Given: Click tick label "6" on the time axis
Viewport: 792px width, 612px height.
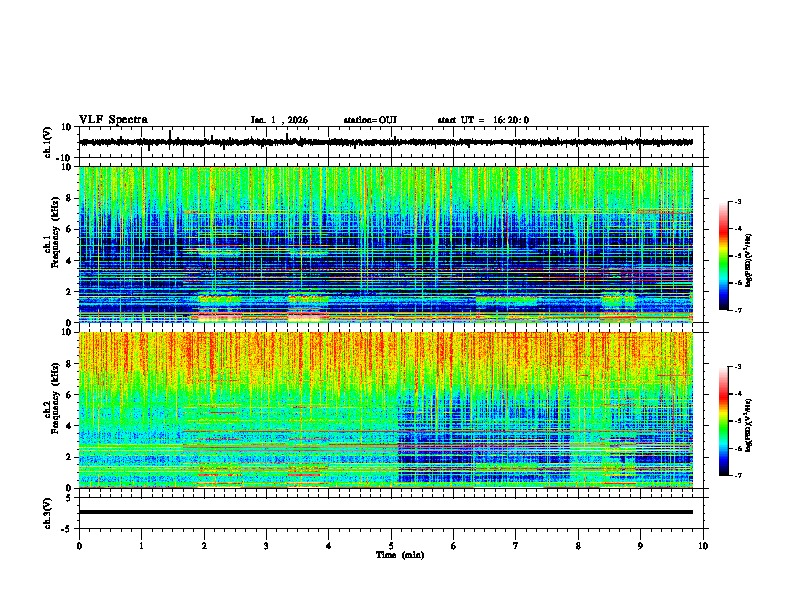Looking at the screenshot, I should 454,546.
